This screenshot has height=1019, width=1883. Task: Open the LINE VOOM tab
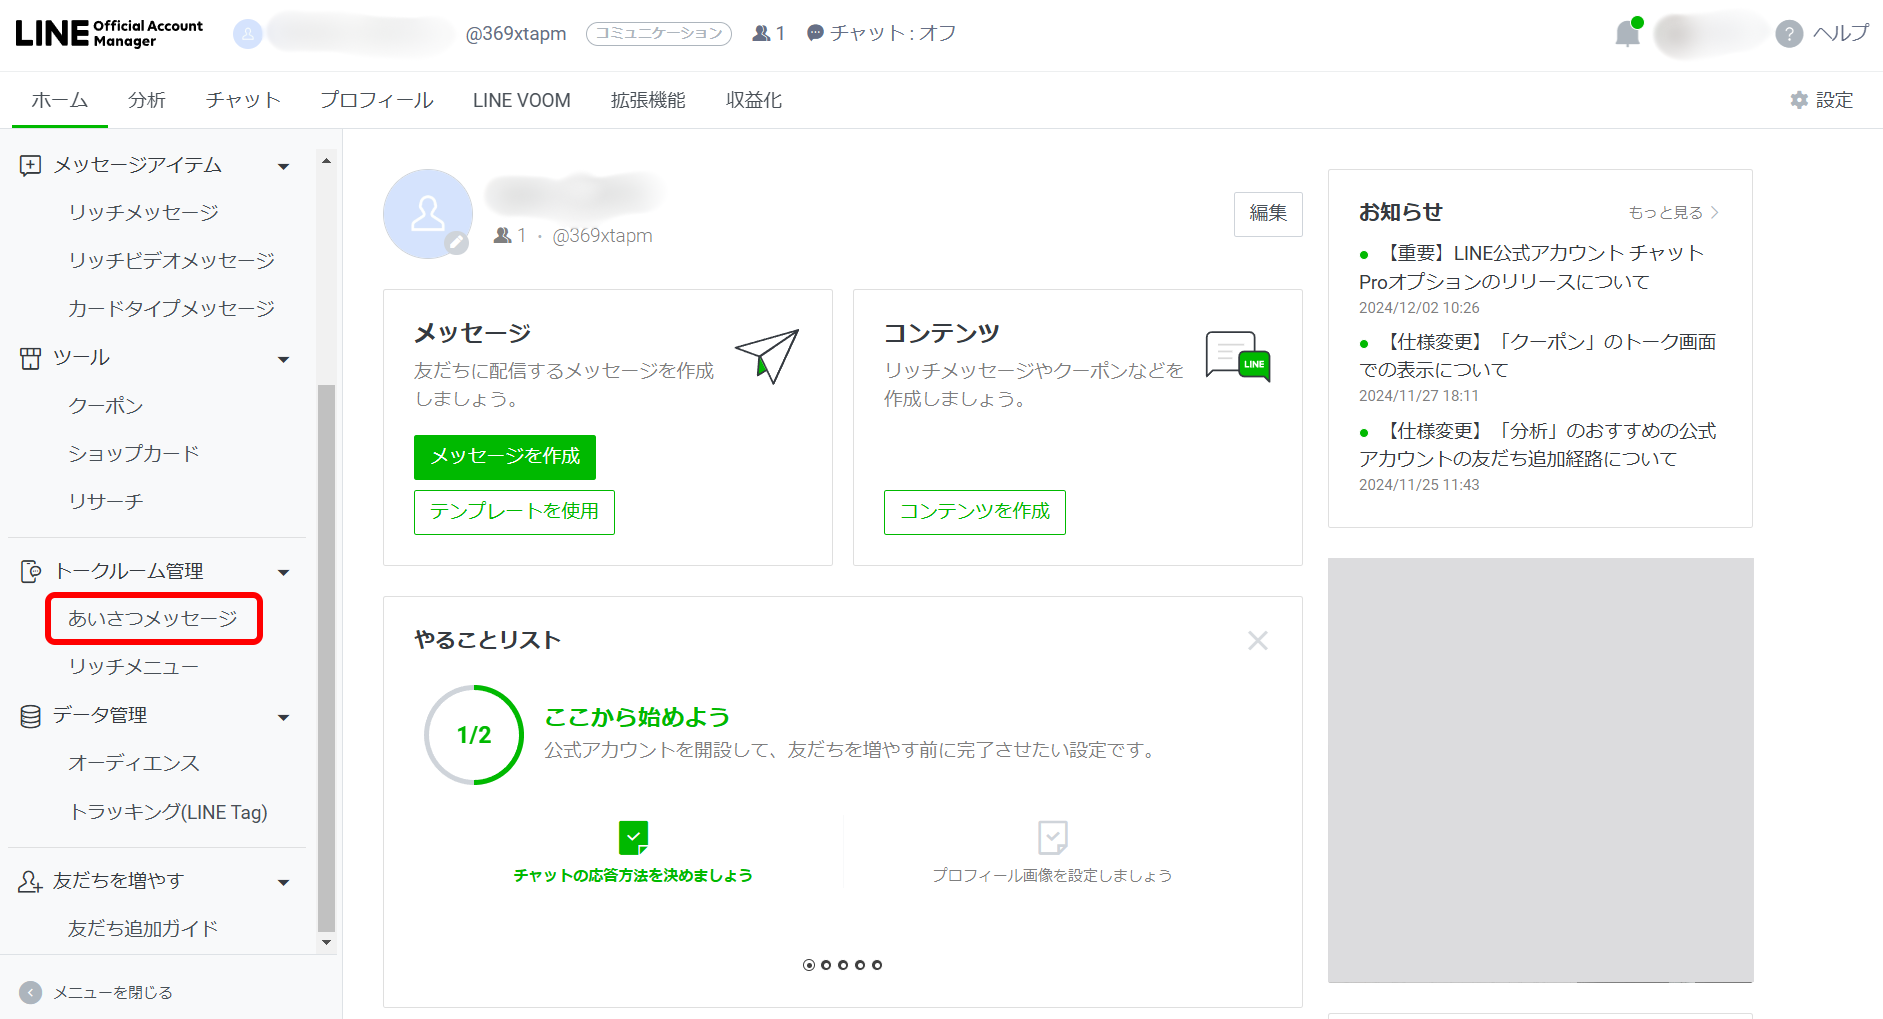(x=521, y=100)
